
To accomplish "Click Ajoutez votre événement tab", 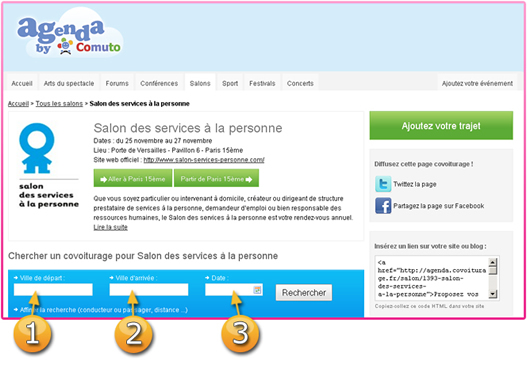I will pos(477,83).
